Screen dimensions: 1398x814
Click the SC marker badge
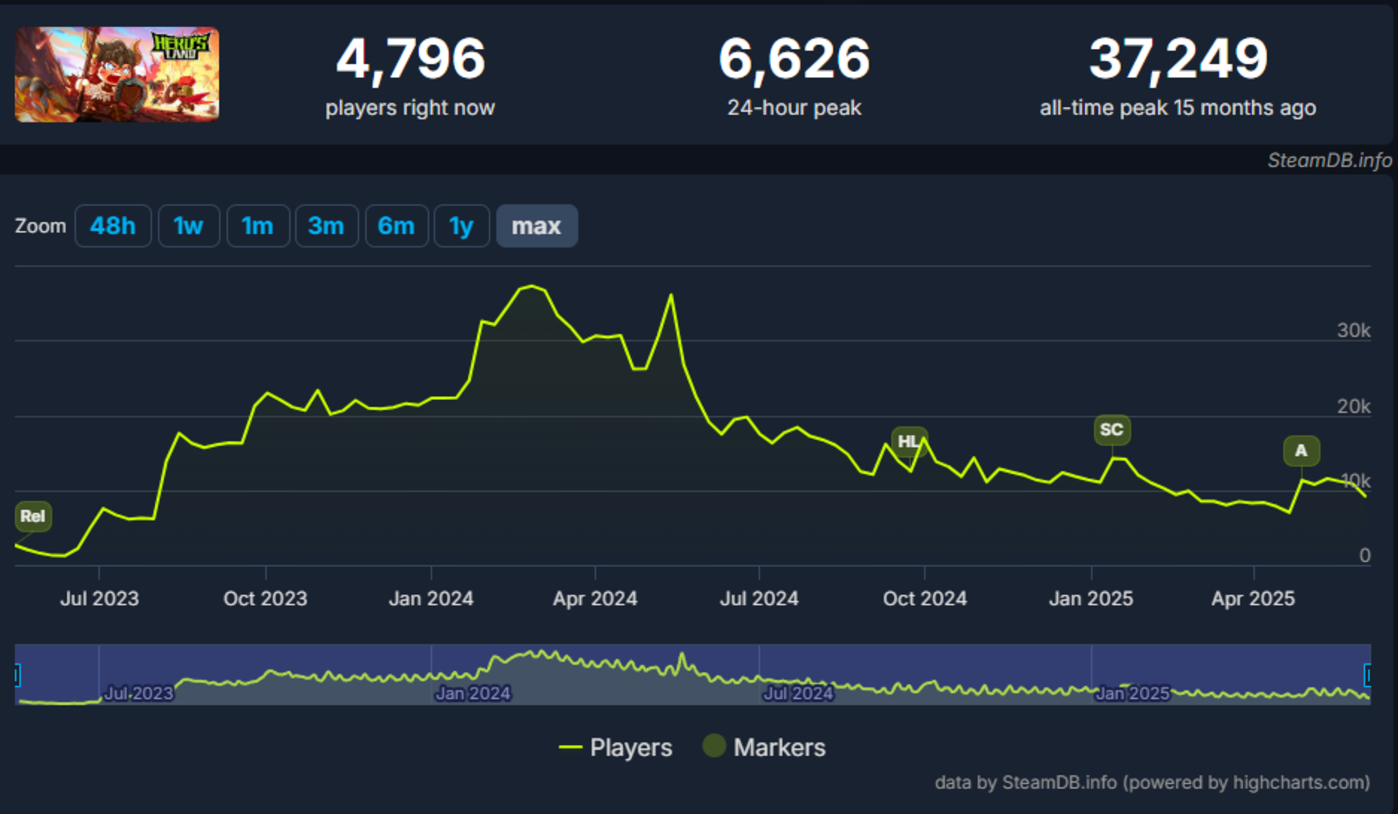[1111, 430]
